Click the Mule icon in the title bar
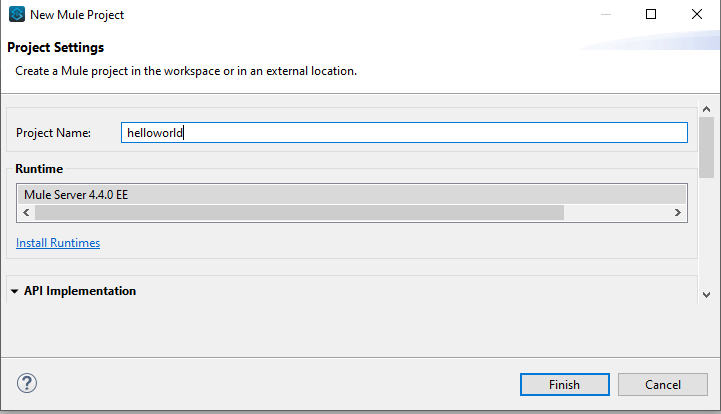721x414 pixels. click(15, 15)
